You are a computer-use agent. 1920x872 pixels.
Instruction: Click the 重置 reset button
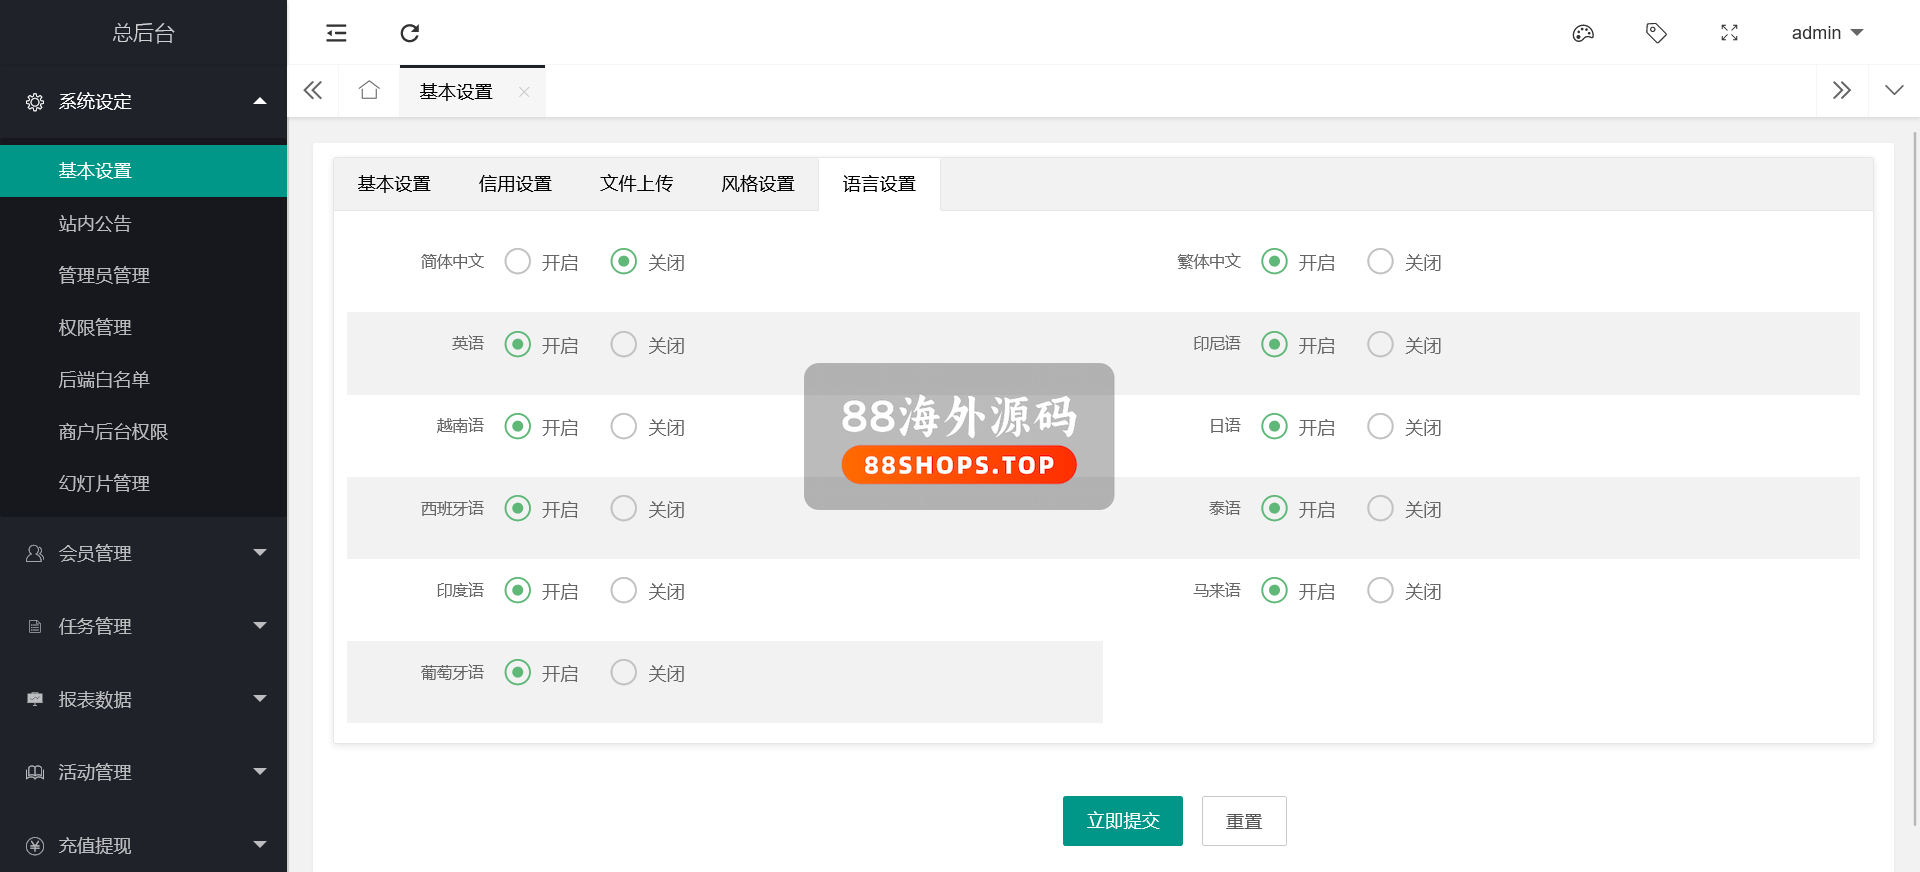[1243, 821]
